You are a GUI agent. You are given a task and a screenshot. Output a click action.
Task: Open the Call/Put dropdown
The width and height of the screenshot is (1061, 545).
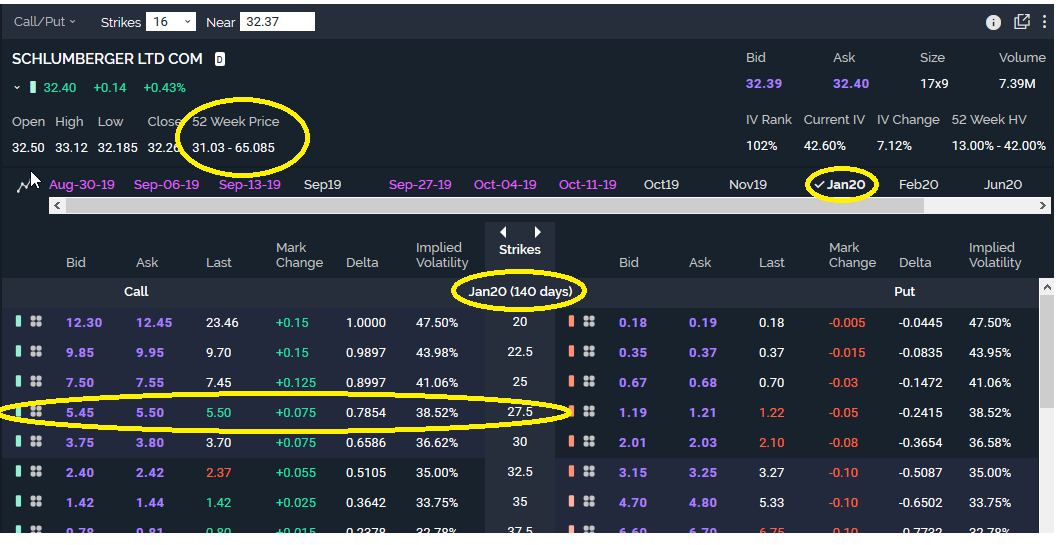pyautogui.click(x=45, y=22)
